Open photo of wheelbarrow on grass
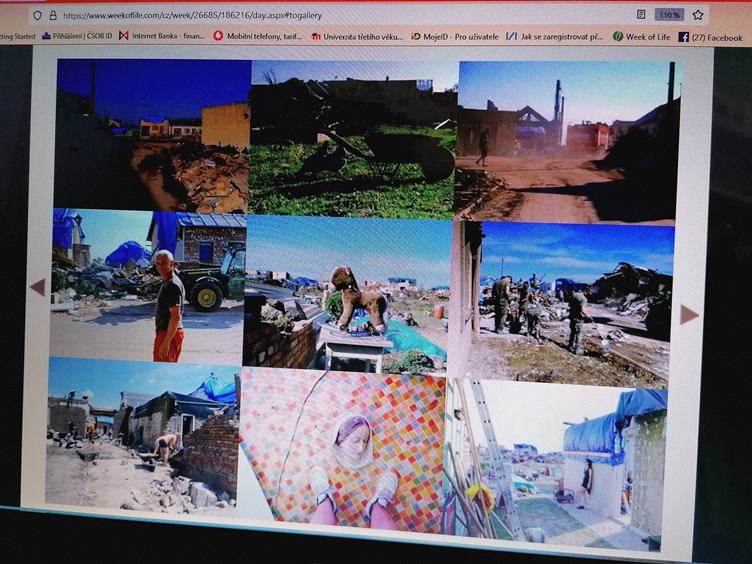752x564 pixels. [x=352, y=140]
